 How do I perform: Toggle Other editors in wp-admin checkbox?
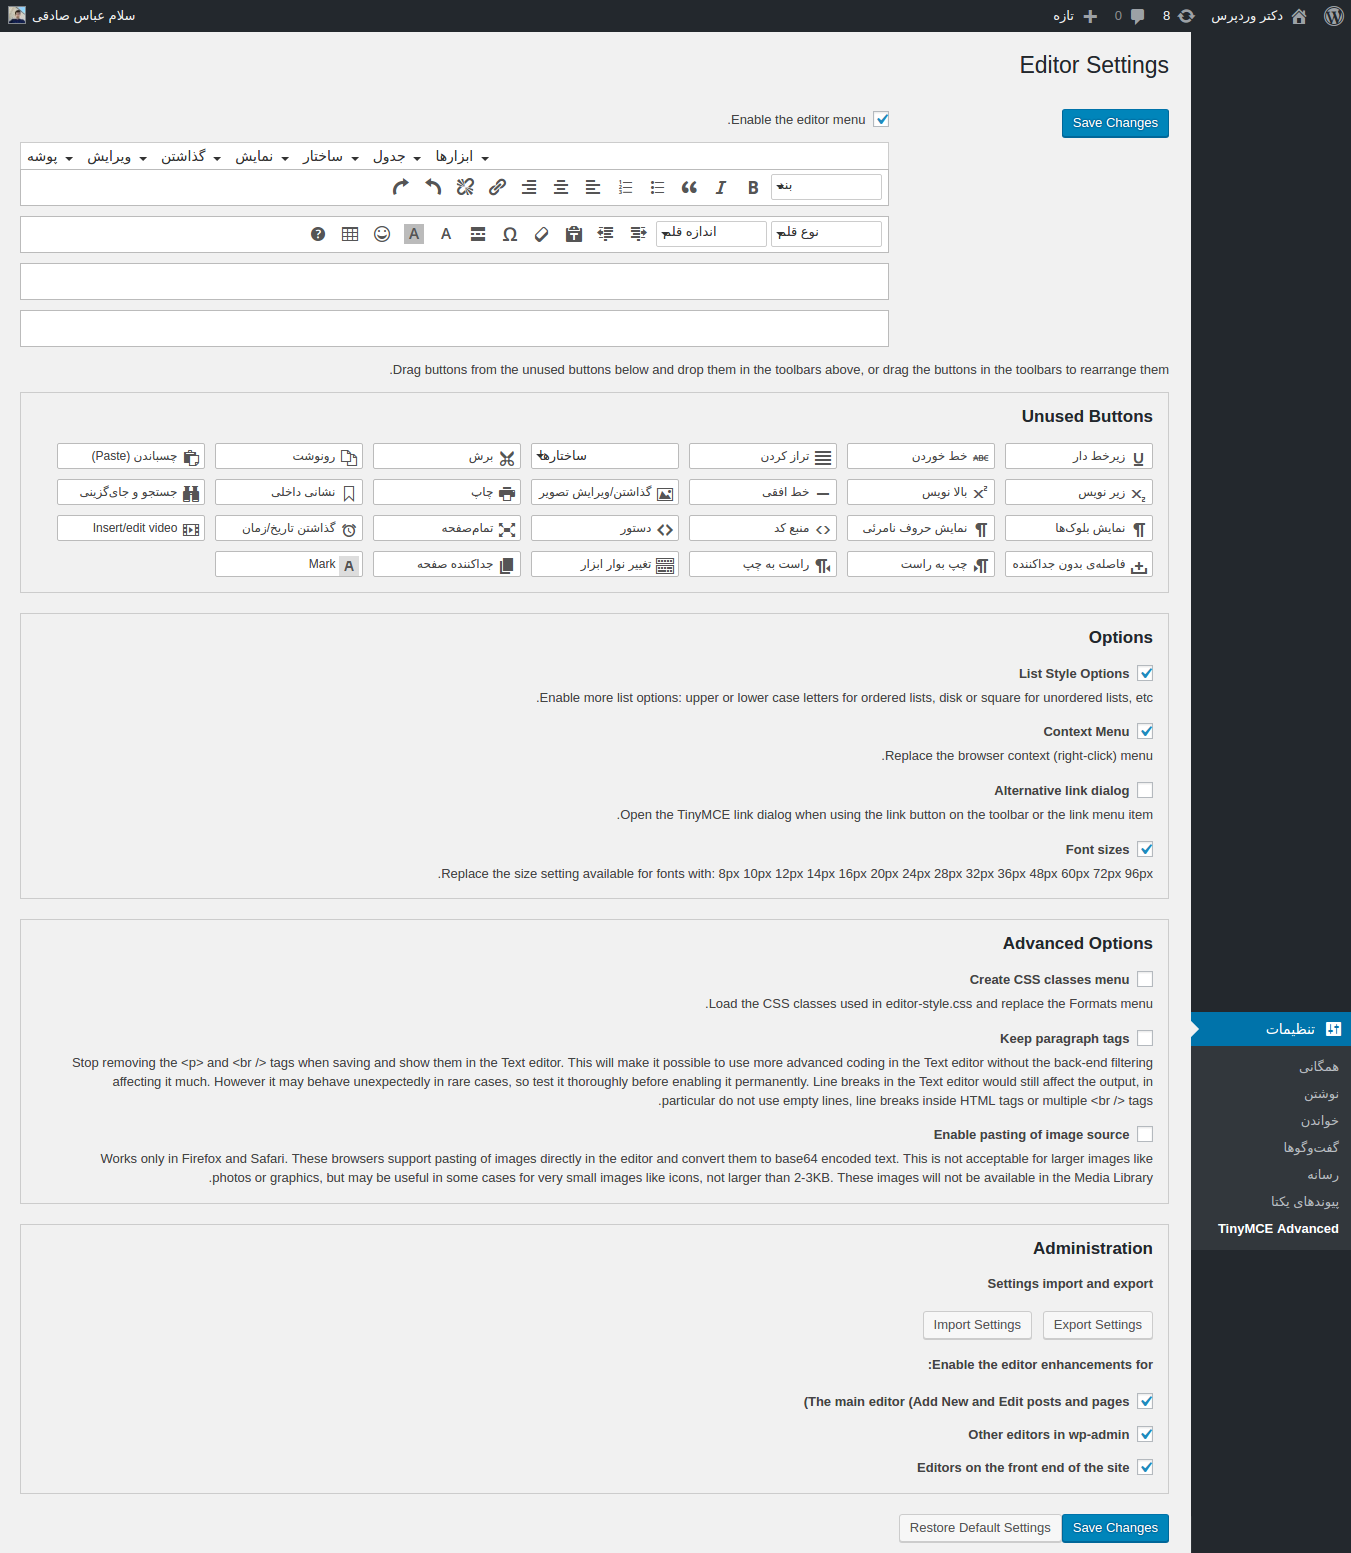point(1145,1434)
